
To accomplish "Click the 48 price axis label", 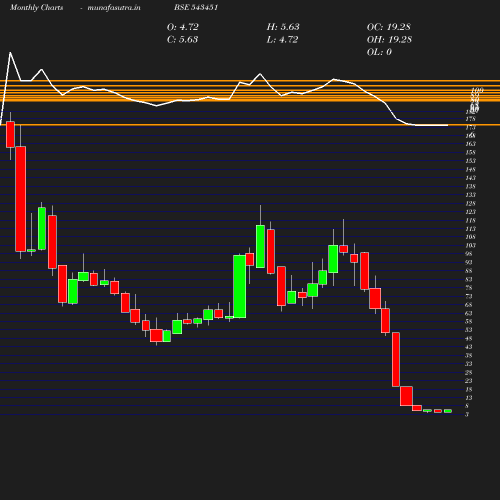I will [469, 338].
